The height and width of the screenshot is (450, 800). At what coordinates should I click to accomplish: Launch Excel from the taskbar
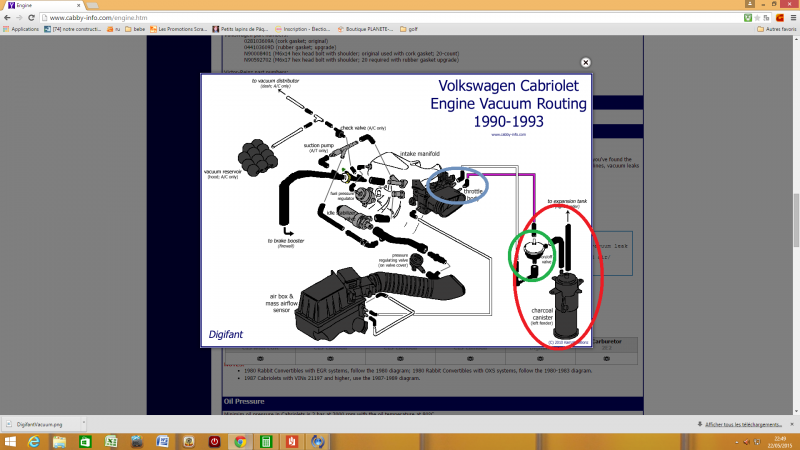(111, 441)
